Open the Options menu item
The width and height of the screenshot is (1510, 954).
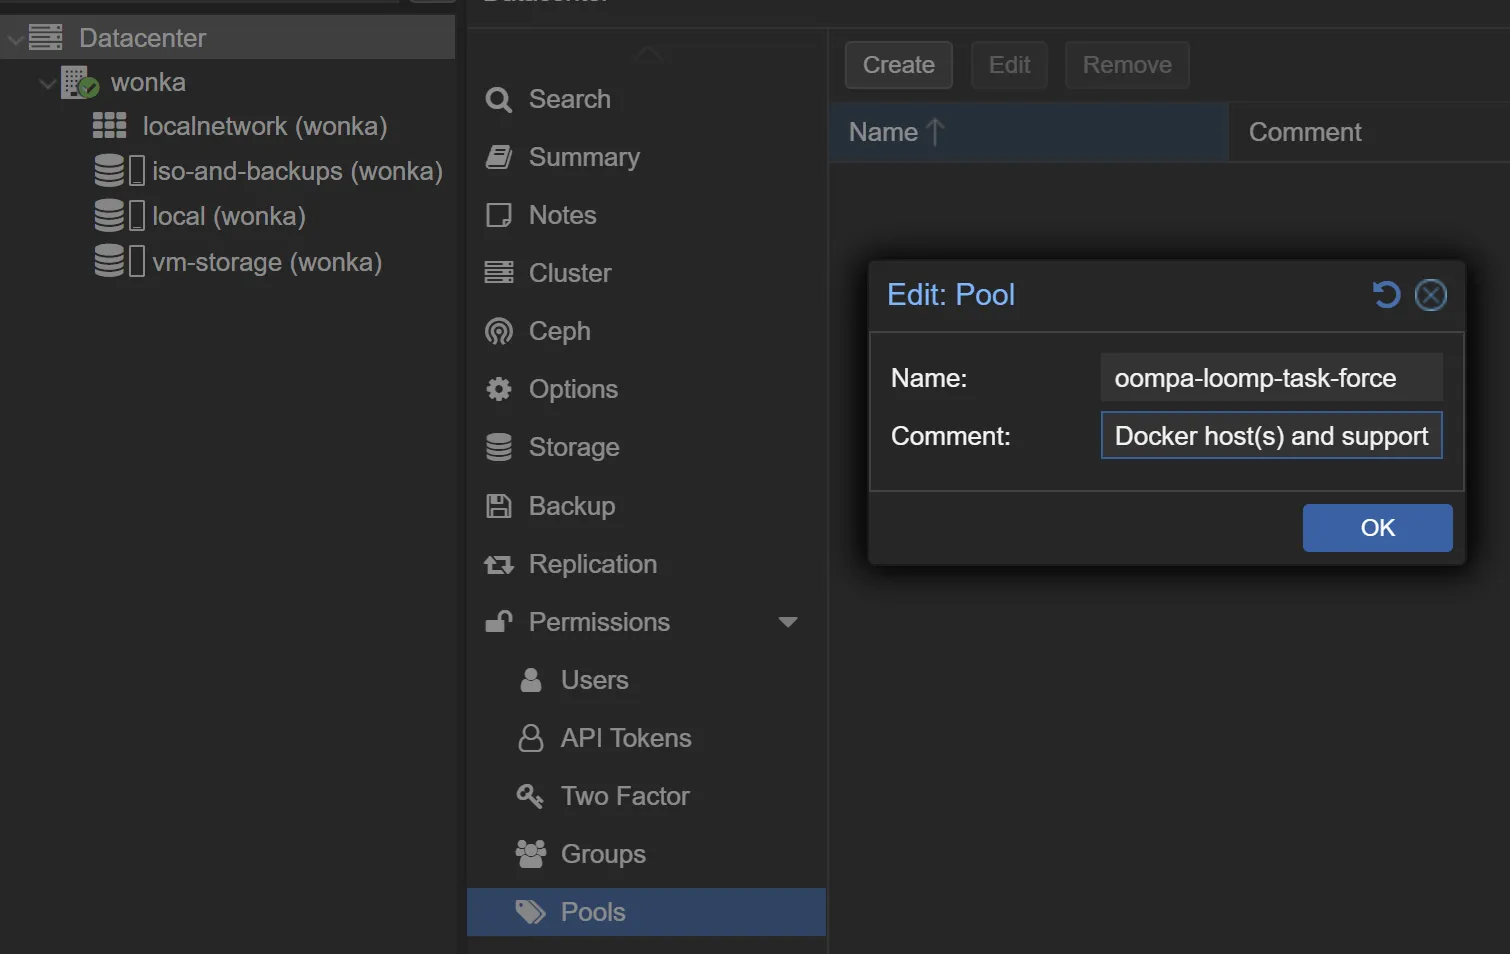click(646, 390)
